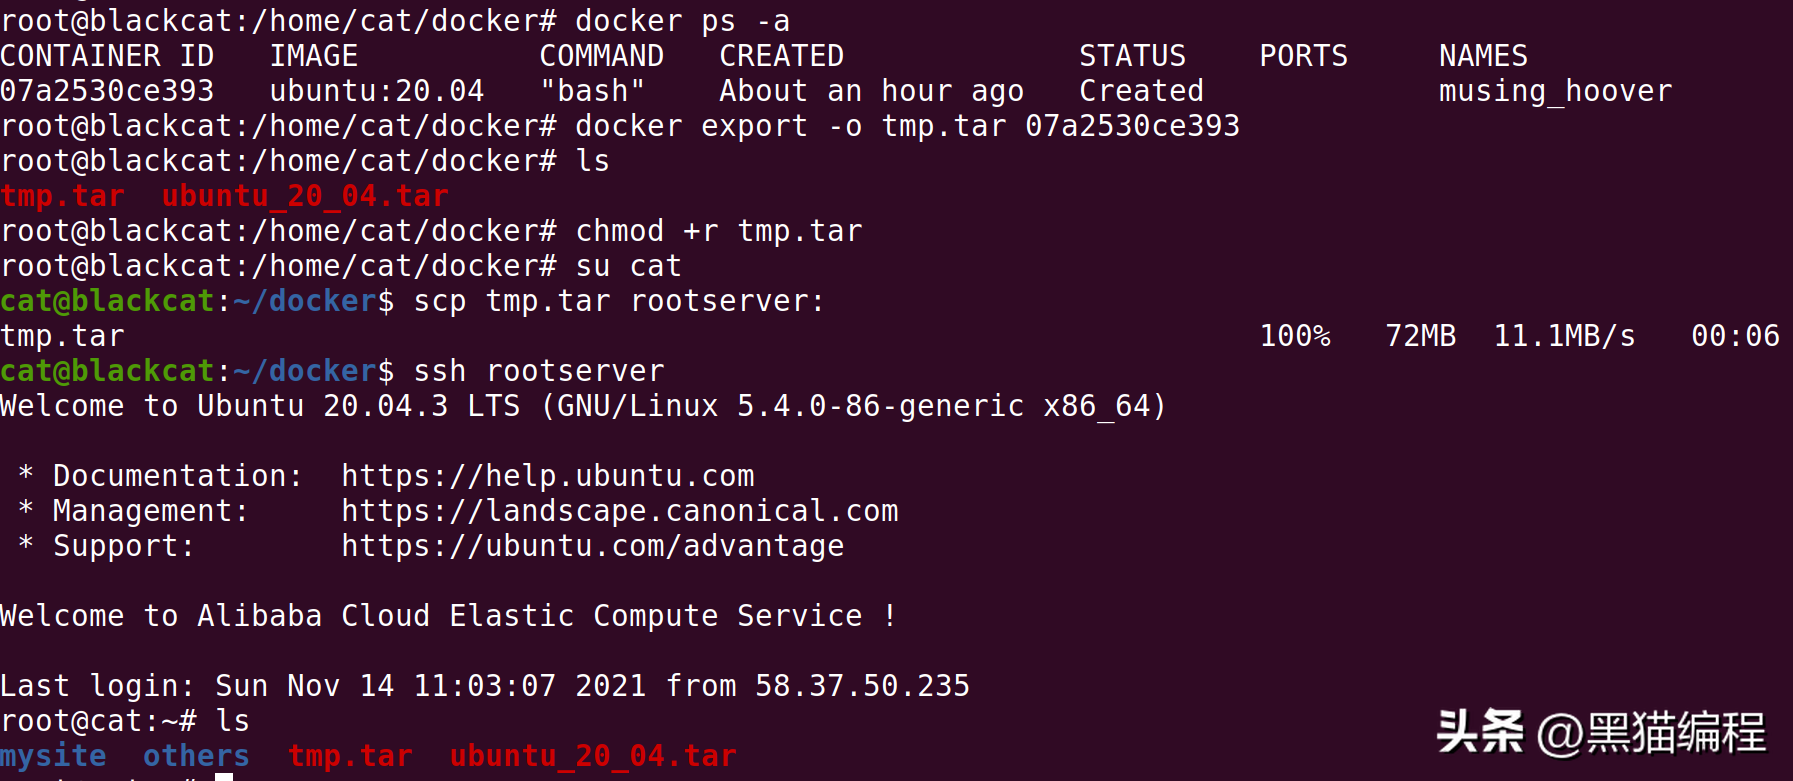Open the help.ubuntu.com documentation URL
1793x781 pixels.
coord(547,476)
